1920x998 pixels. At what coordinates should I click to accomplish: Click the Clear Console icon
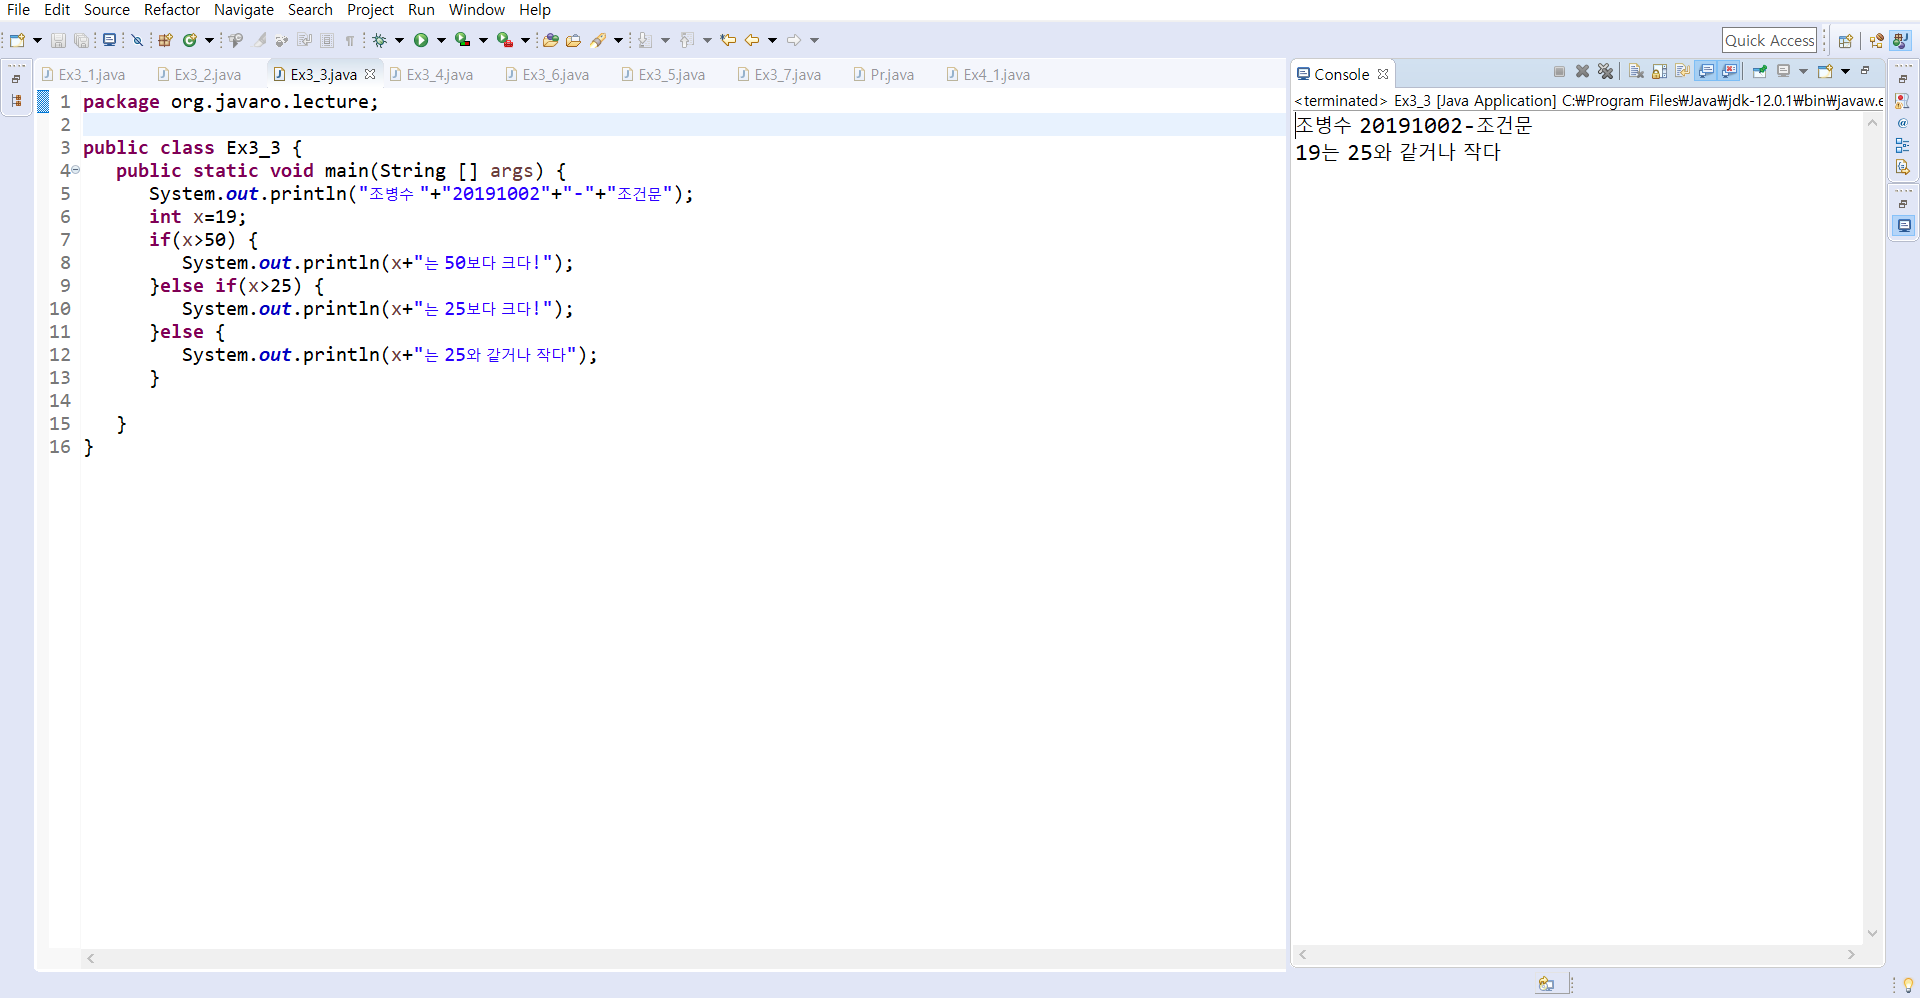coord(1636,71)
